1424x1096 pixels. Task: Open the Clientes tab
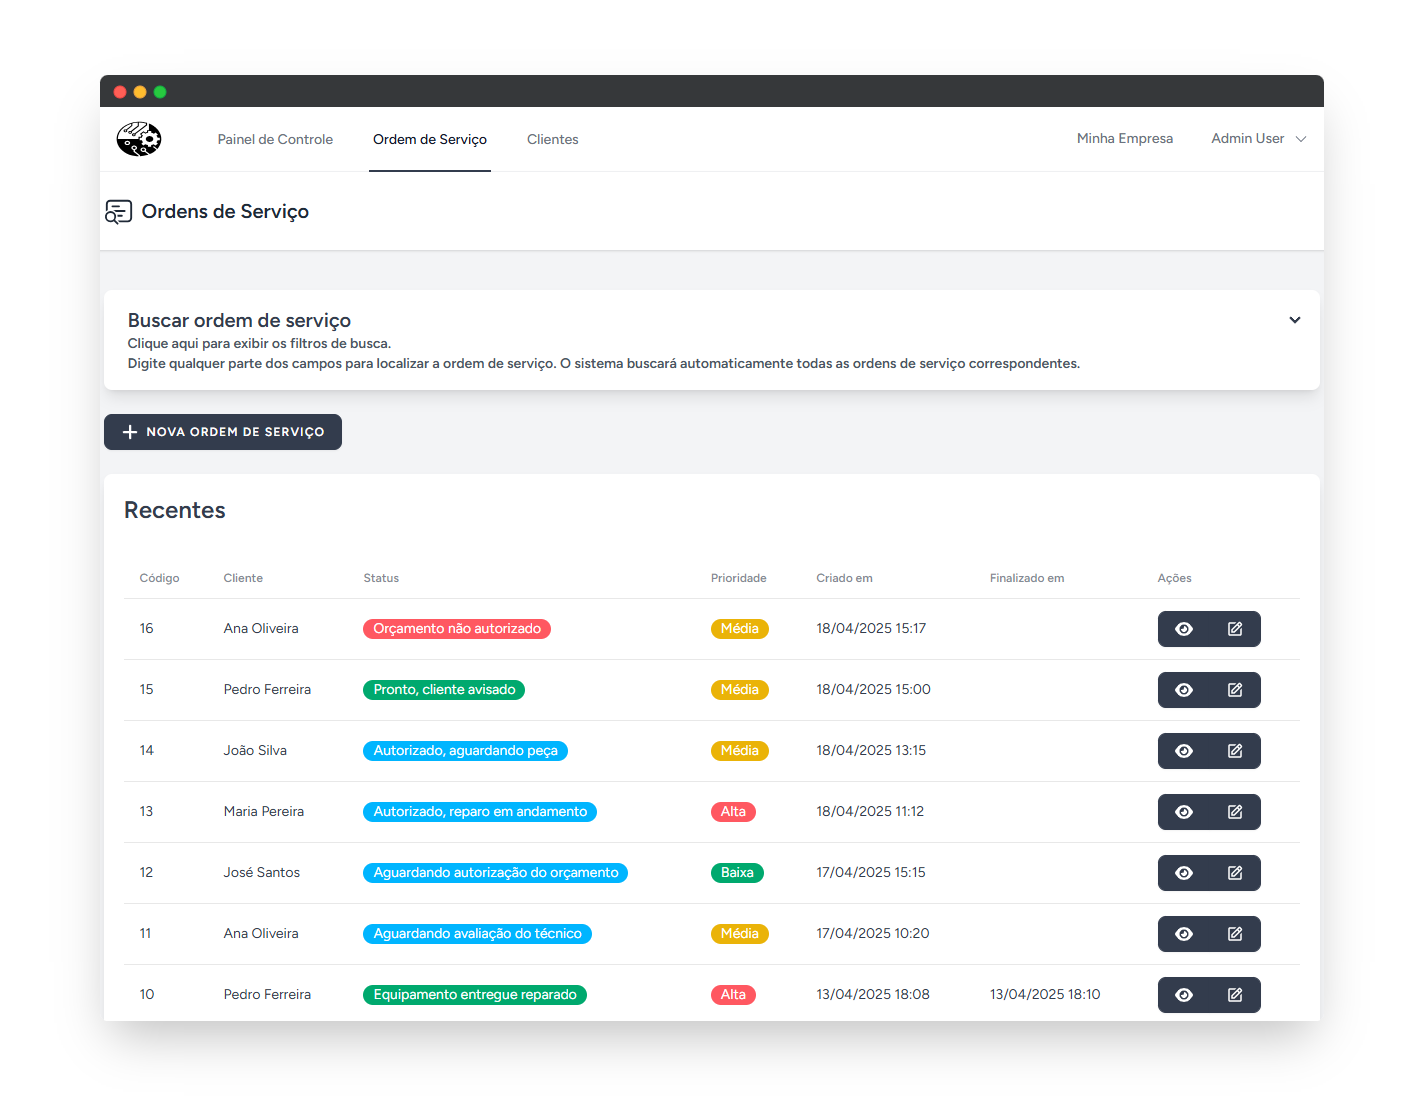[x=552, y=139]
